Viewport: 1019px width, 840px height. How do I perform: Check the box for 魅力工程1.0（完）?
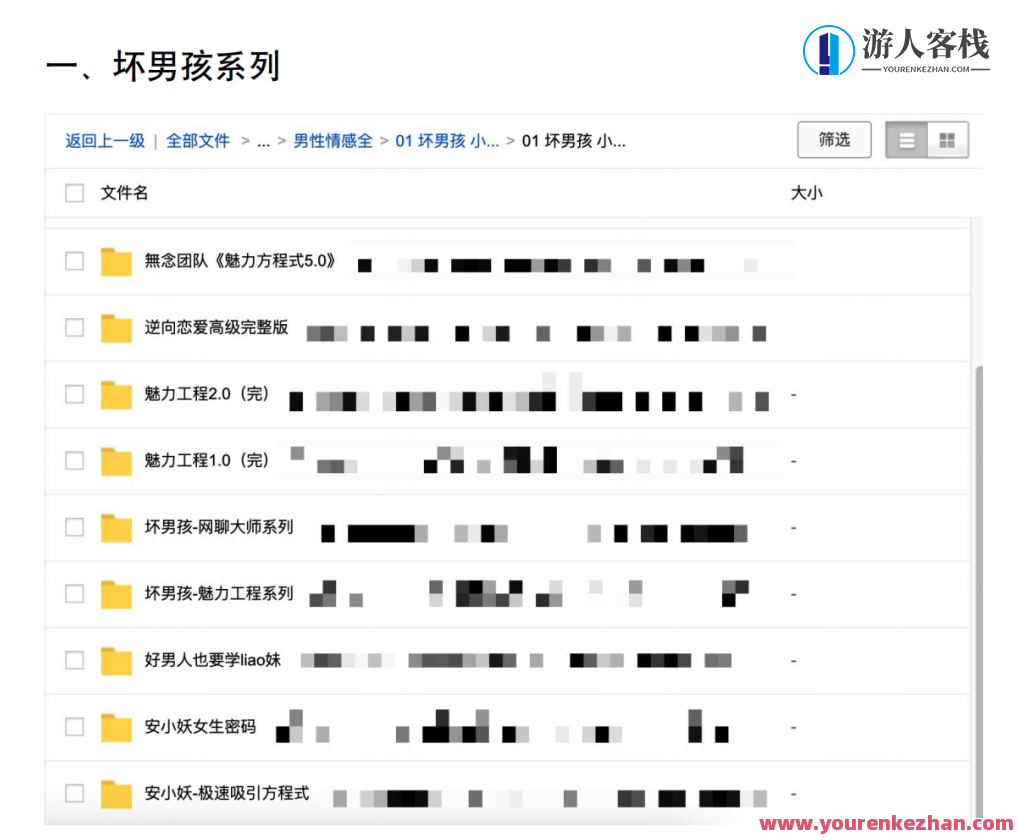pos(75,461)
